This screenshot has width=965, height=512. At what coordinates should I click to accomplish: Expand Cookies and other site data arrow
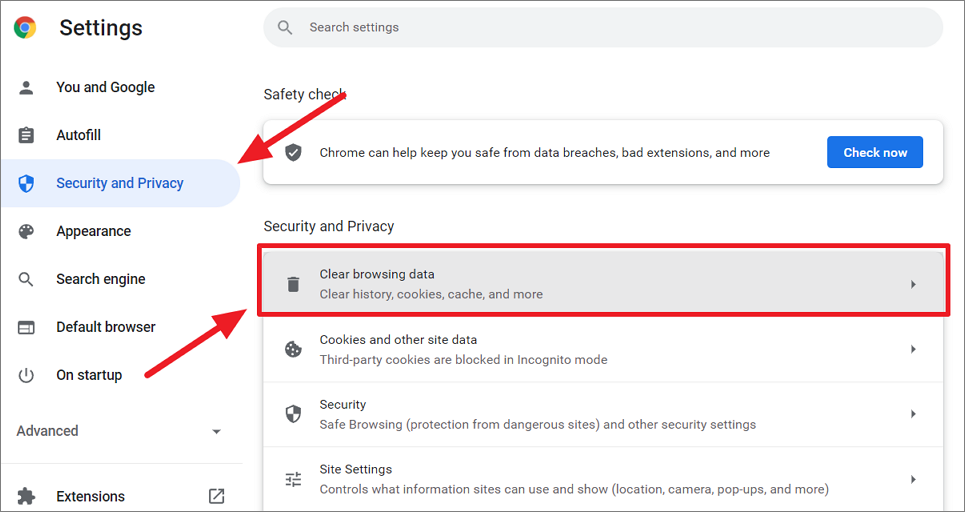pos(912,350)
